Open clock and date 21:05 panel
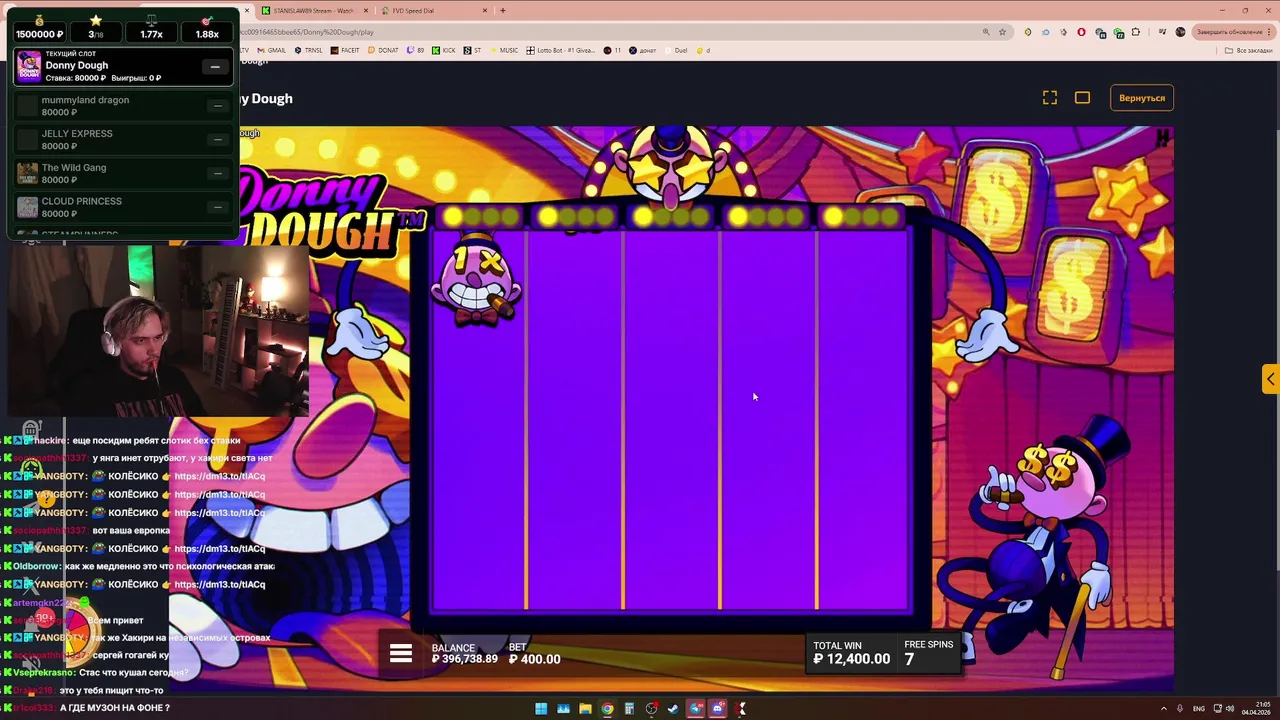Screen dimensions: 1280x720 pyautogui.click(x=1257, y=709)
